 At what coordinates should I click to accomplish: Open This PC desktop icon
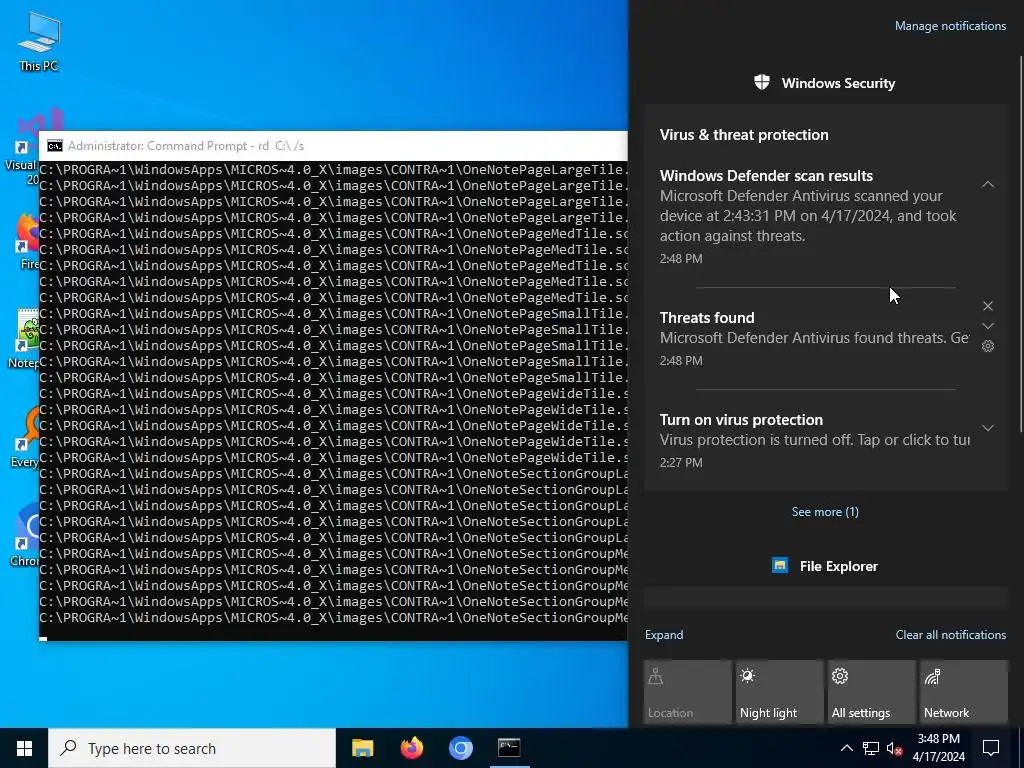(x=39, y=41)
